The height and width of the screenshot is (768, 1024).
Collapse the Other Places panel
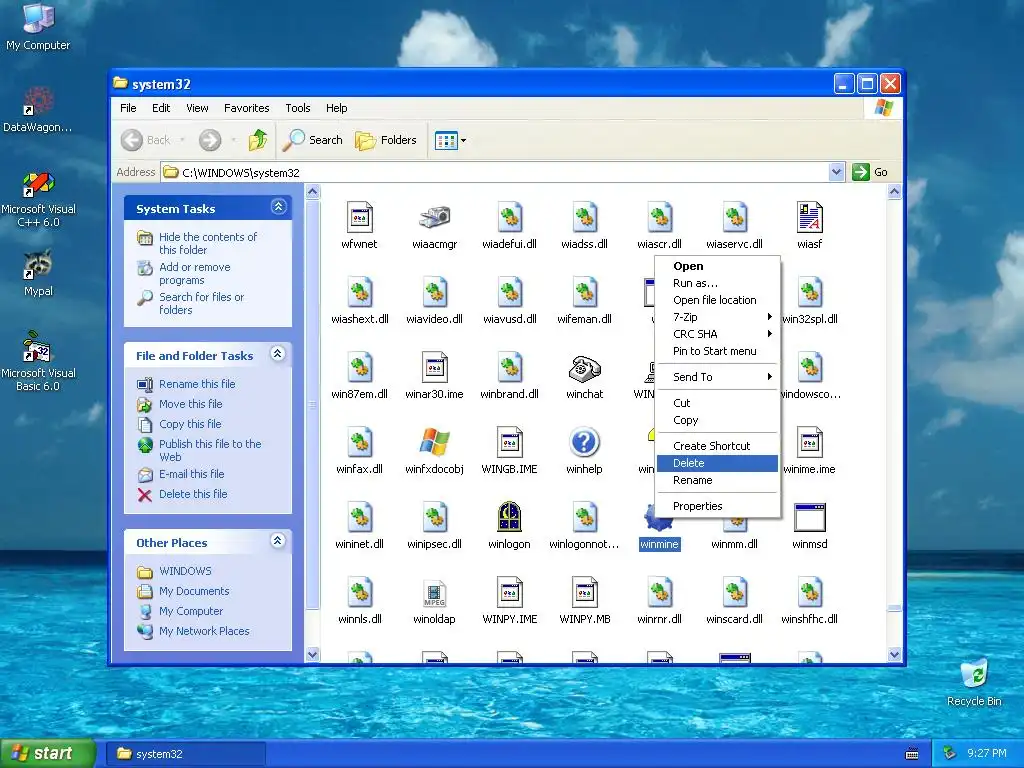[x=278, y=541]
